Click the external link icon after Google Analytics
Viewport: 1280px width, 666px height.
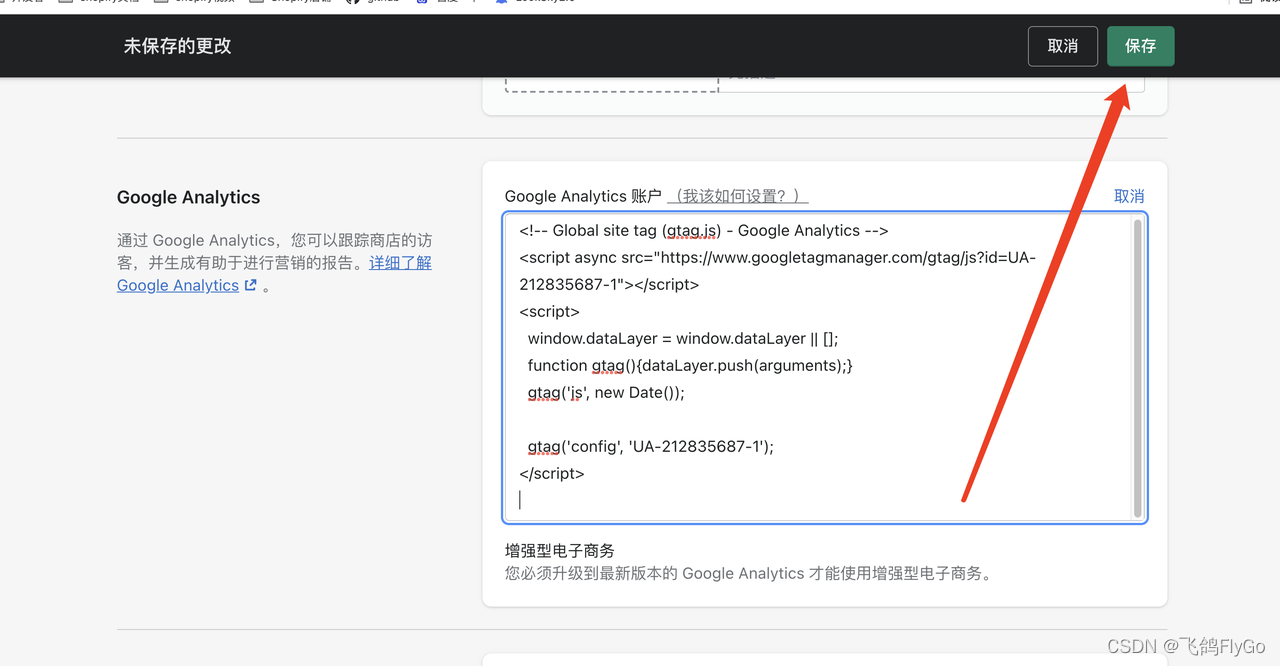(251, 285)
